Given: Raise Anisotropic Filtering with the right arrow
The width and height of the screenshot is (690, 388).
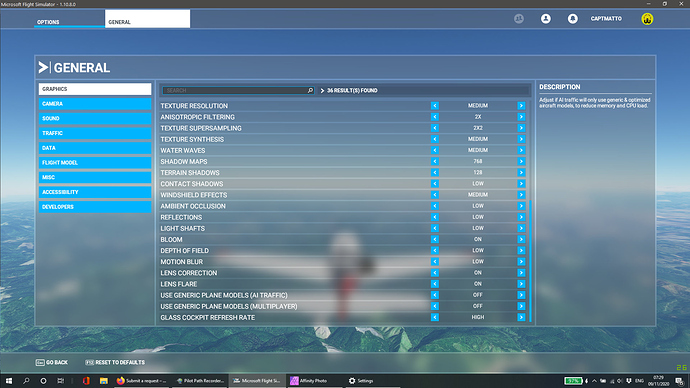Looking at the screenshot, I should [521, 117].
